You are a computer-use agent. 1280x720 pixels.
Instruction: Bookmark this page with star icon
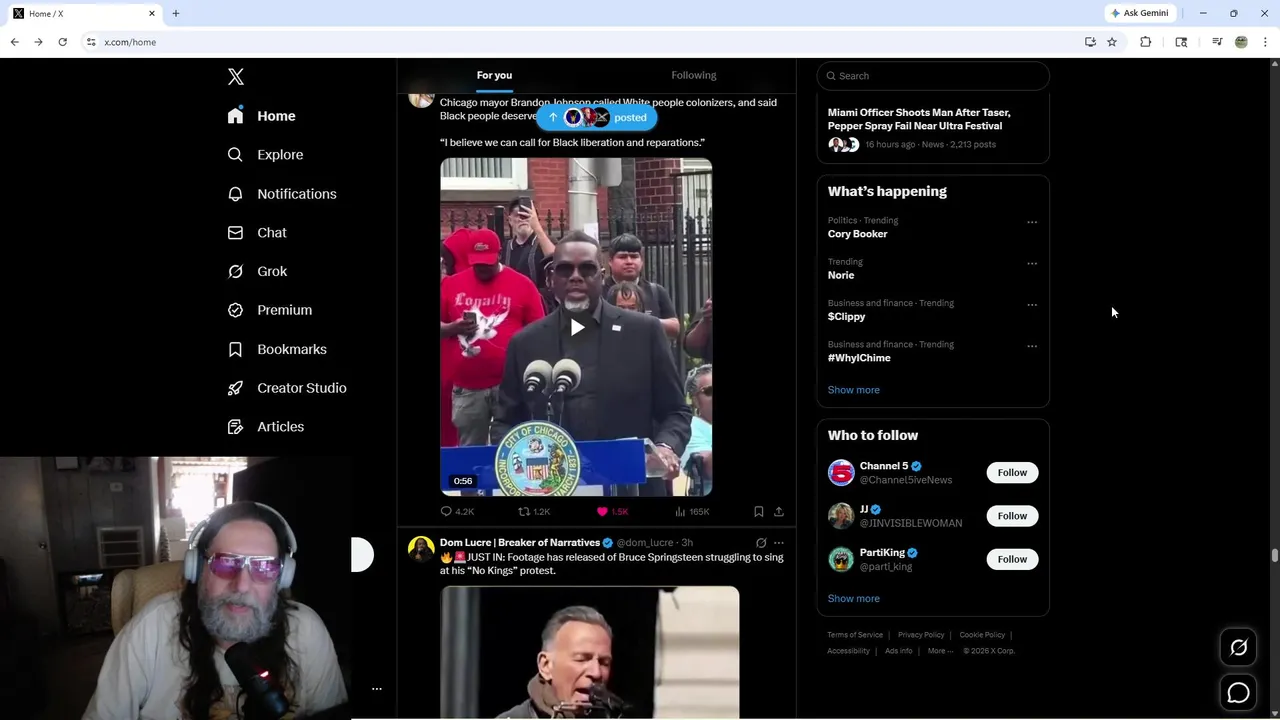tap(1111, 42)
